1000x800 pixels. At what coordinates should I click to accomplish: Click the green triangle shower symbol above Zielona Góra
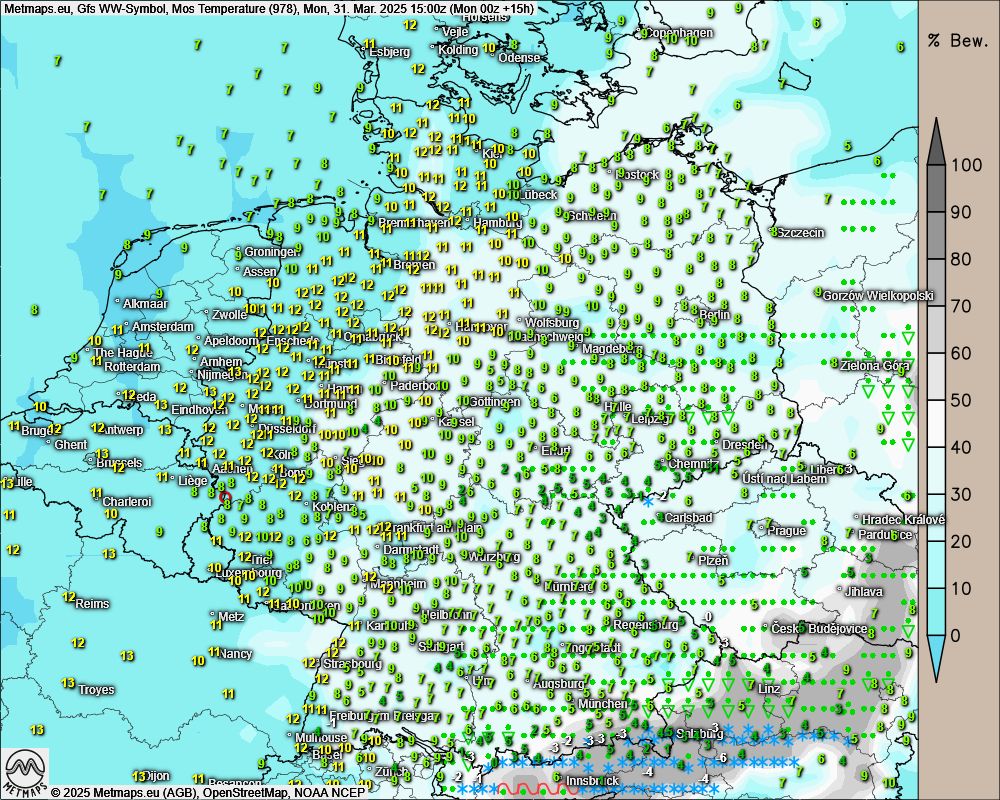907,339
